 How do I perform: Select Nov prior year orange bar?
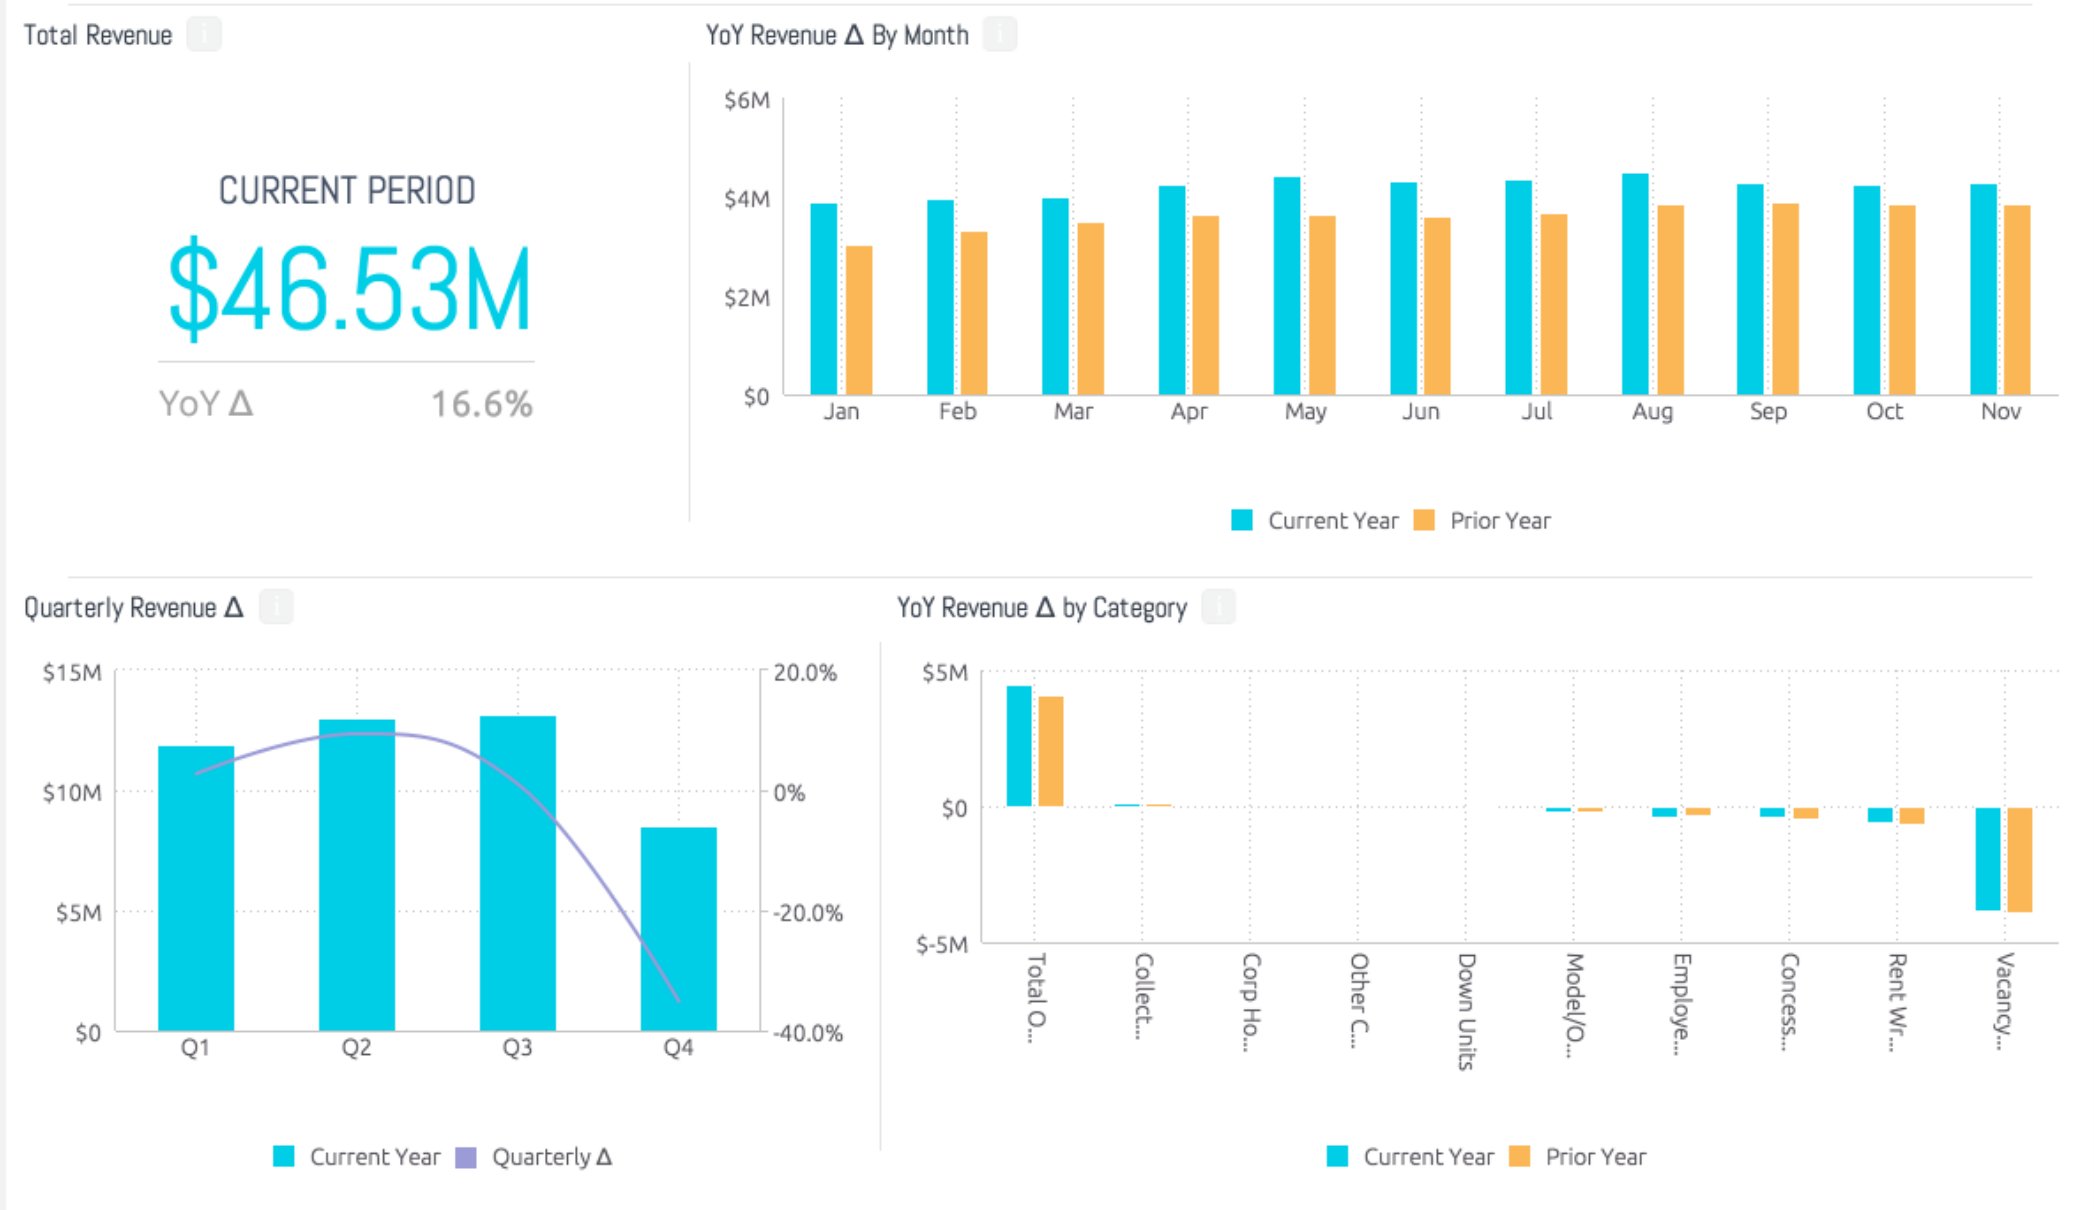point(2017,300)
